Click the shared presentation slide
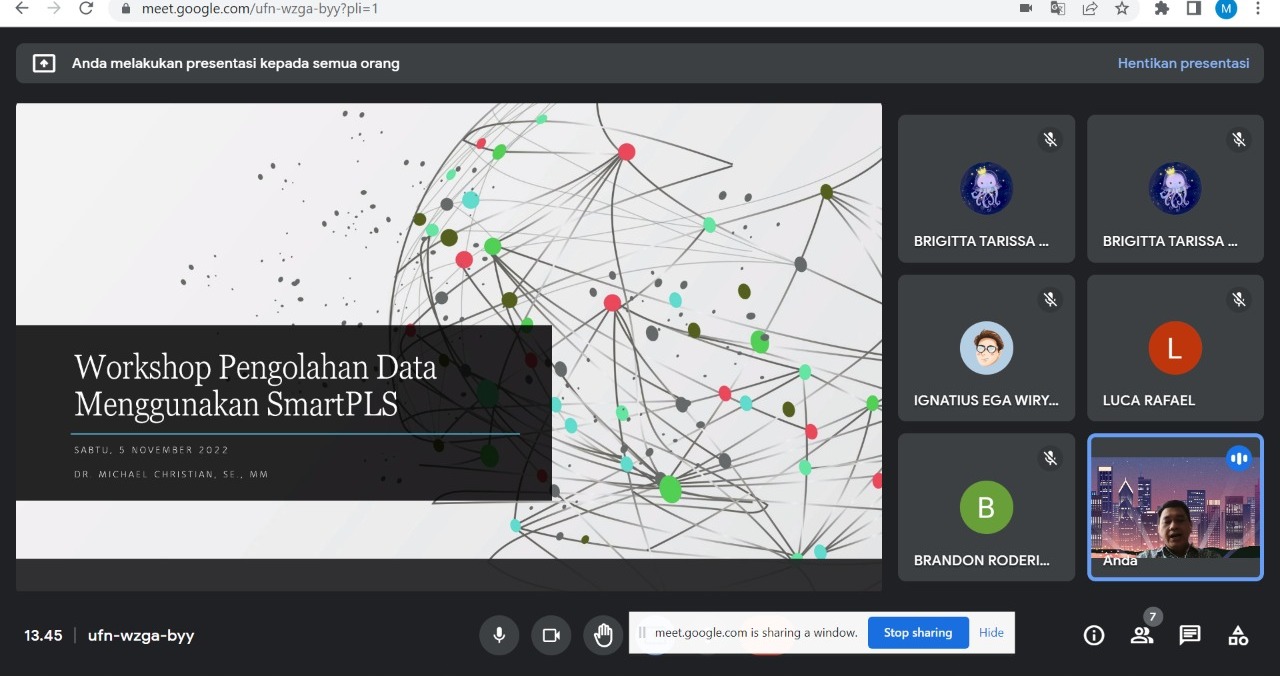Image resolution: width=1280 pixels, height=676 pixels. coord(449,346)
